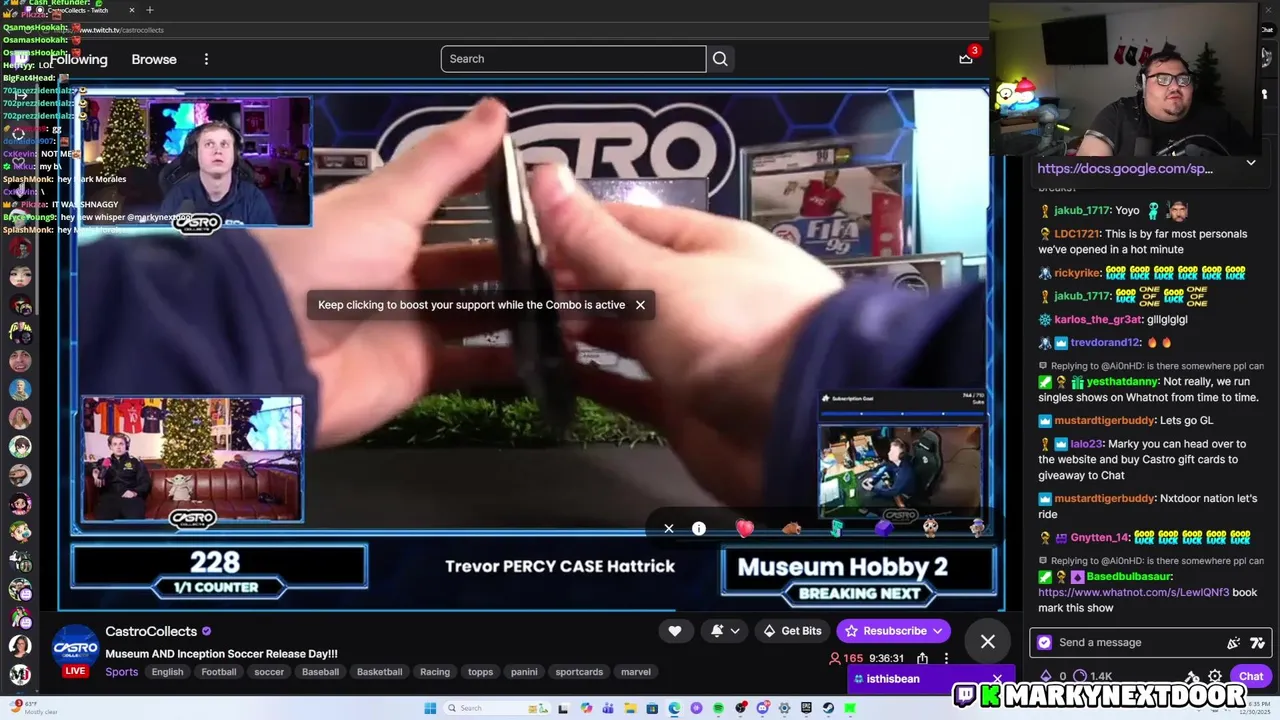Toggle the heart follow button
The width and height of the screenshot is (1280, 720).
tap(675, 631)
